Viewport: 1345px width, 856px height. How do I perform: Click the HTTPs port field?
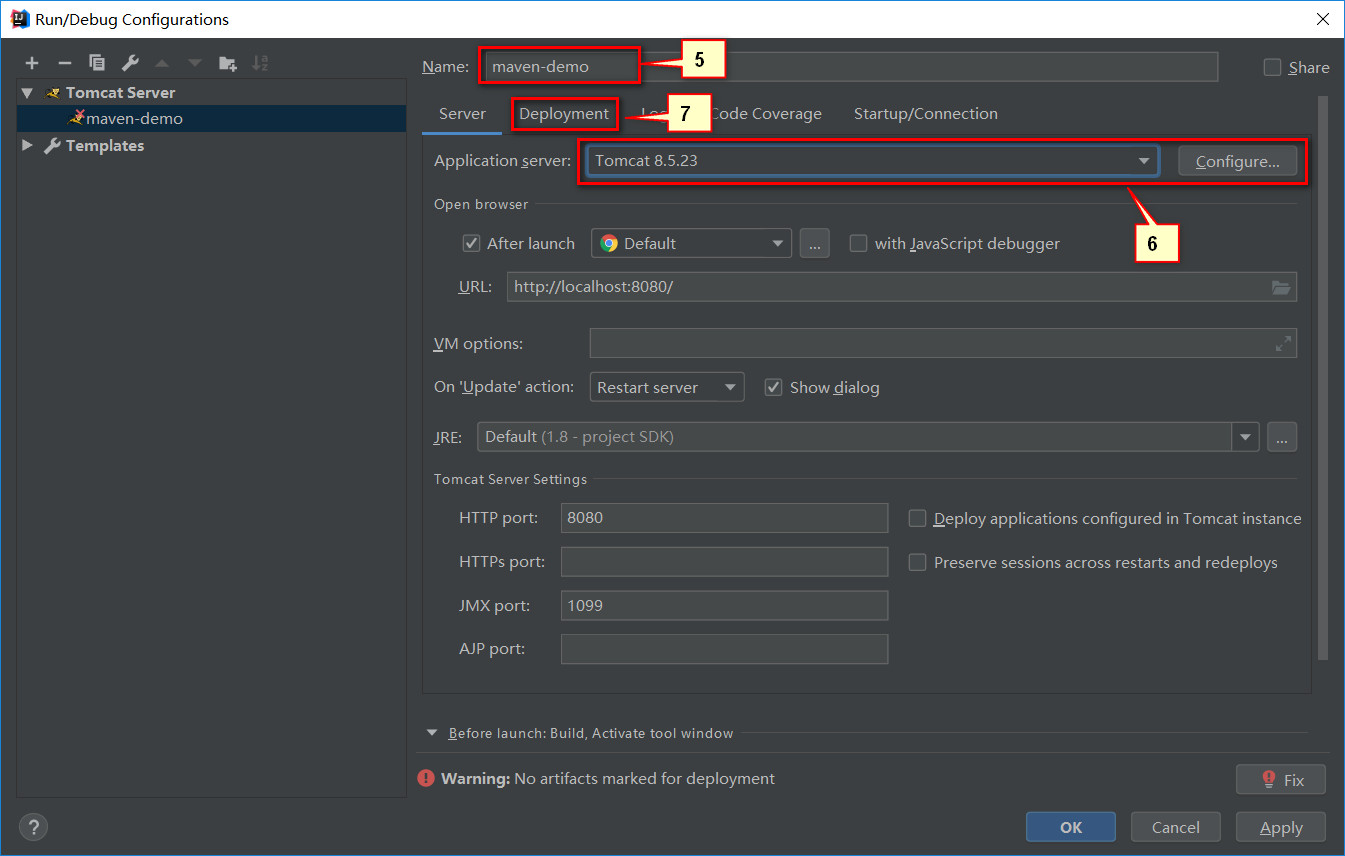tap(724, 562)
